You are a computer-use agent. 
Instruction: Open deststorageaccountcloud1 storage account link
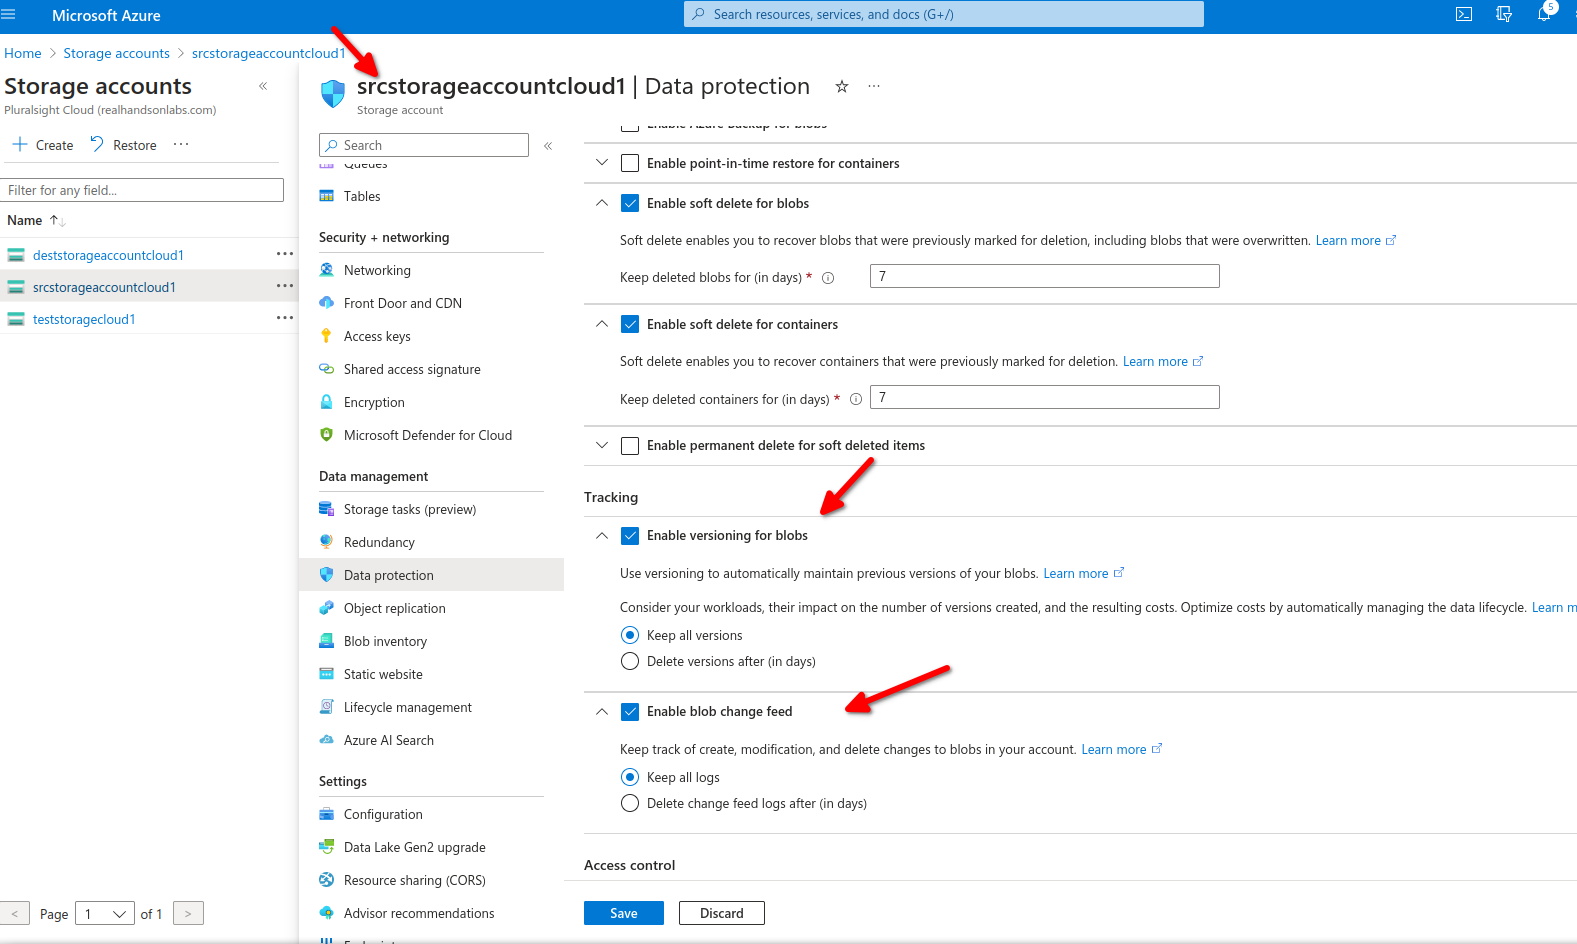[x=108, y=255]
